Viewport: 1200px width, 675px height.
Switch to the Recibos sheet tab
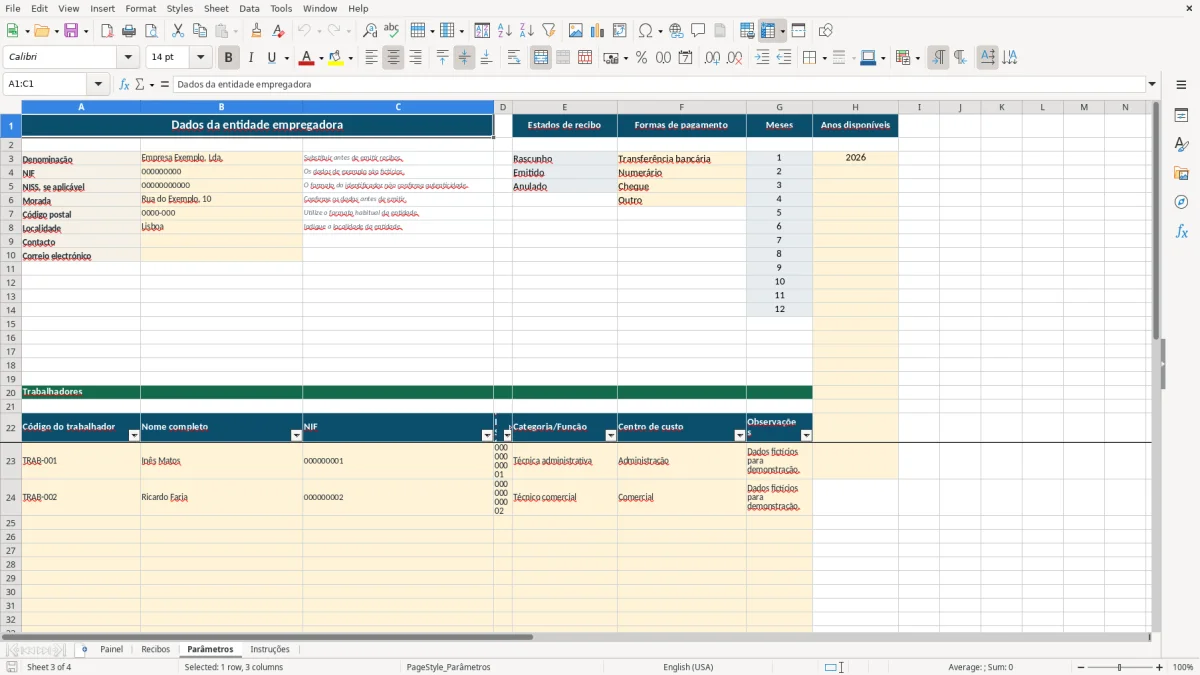pos(155,650)
